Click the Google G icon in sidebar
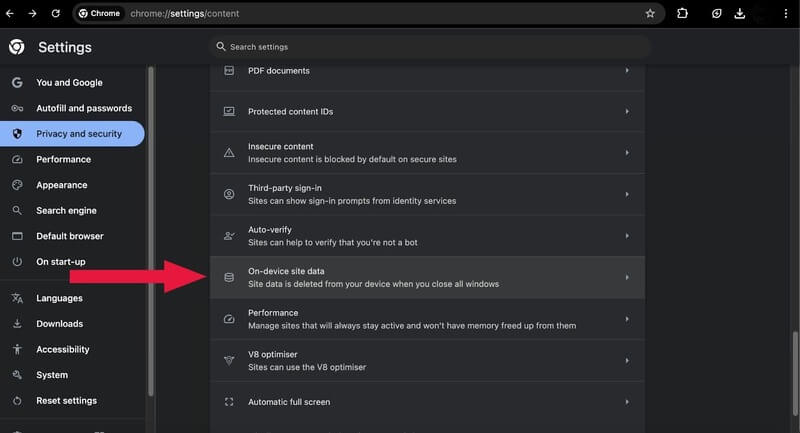 tap(17, 83)
